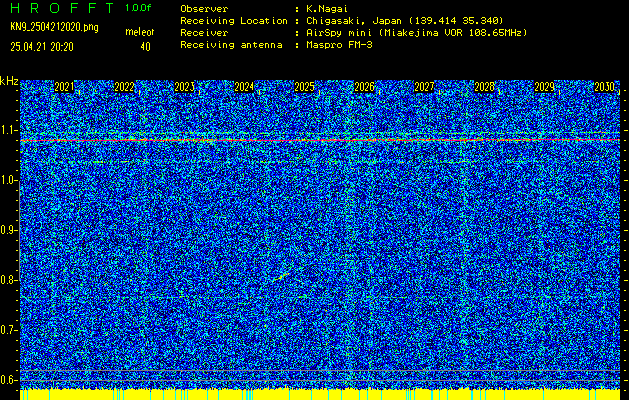The width and height of the screenshot is (629, 400).
Task: Click the date stamp 25.04.21 20:20
Action: (x=42, y=47)
